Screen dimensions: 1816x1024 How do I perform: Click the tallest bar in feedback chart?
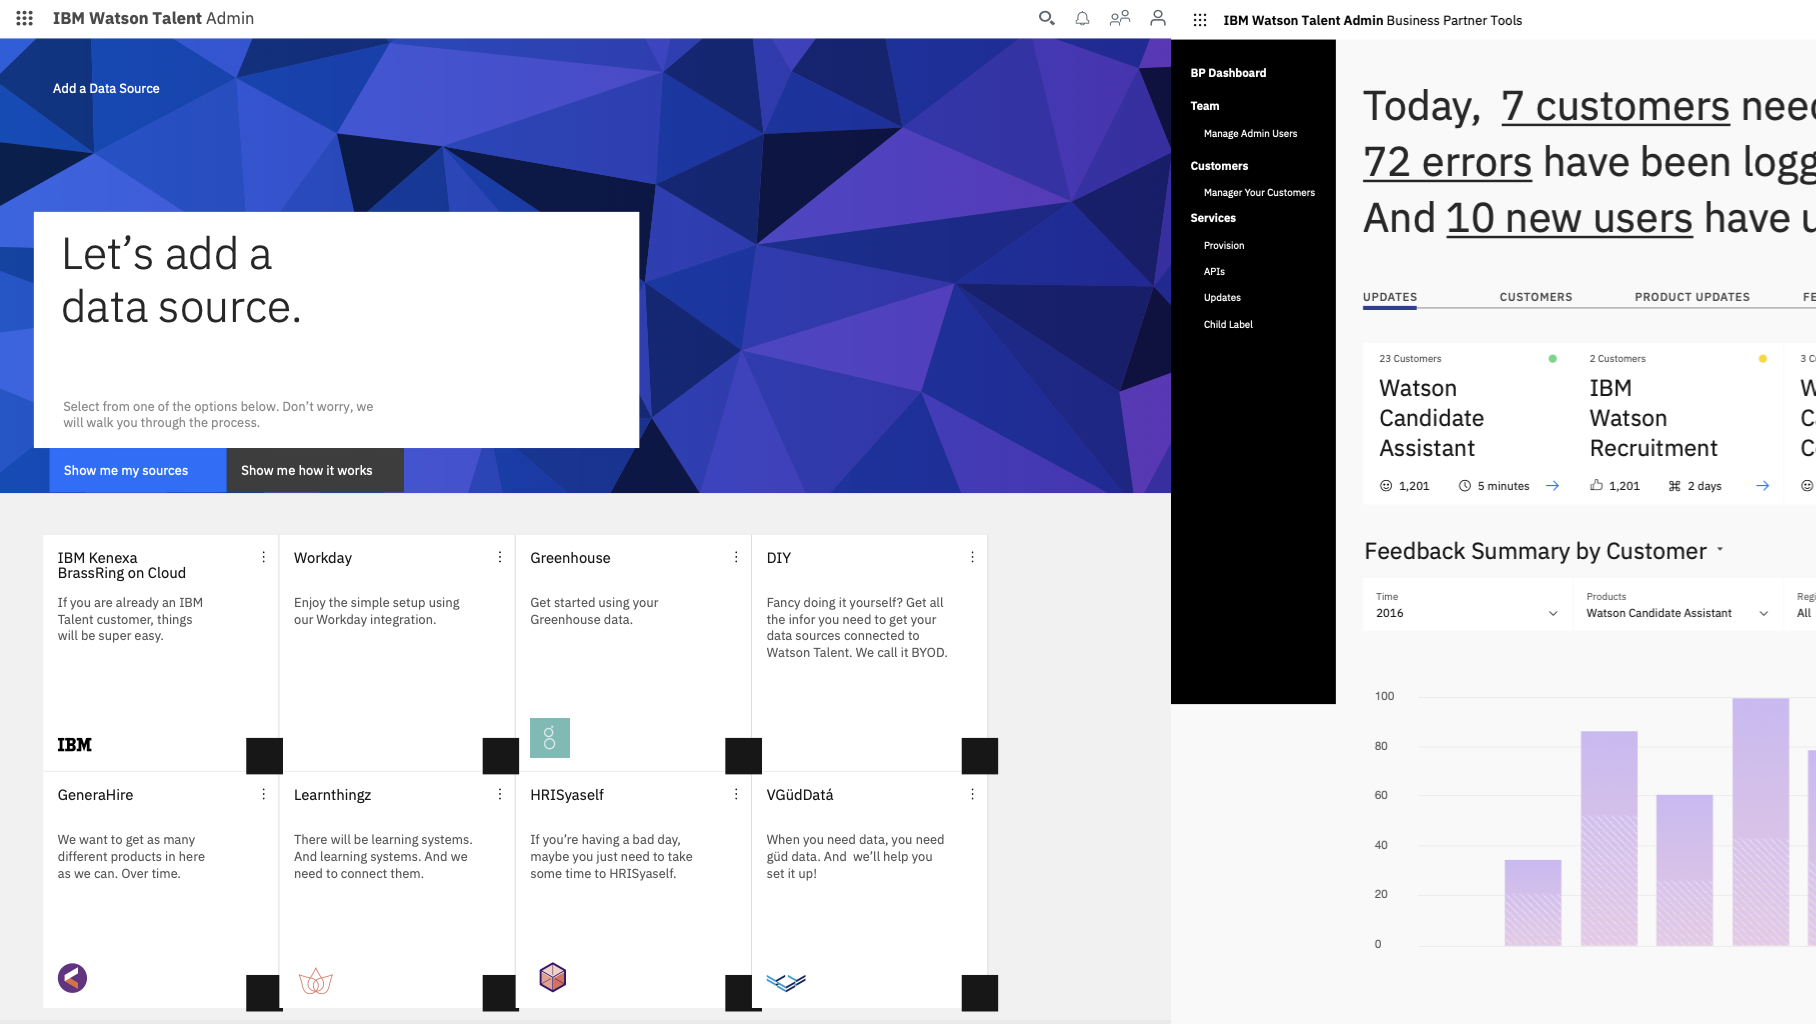(x=1760, y=821)
